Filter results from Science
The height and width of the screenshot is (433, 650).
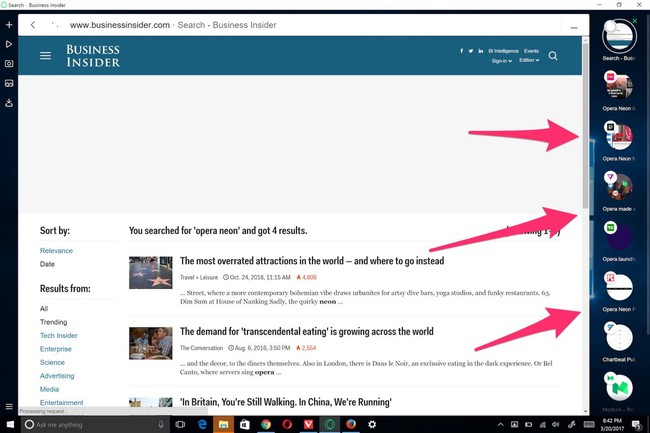52,362
